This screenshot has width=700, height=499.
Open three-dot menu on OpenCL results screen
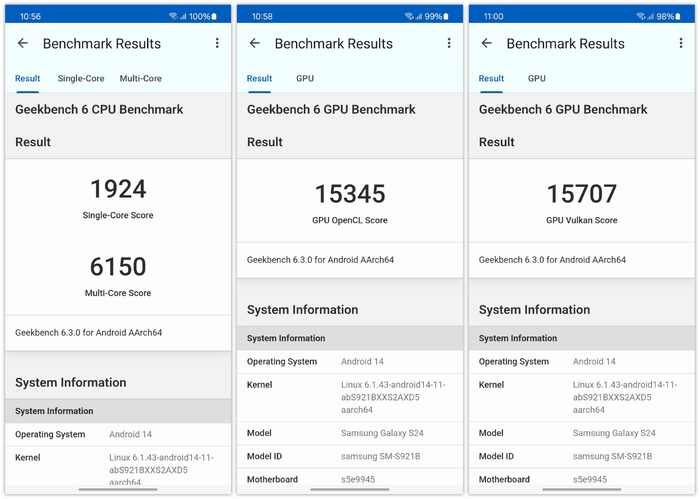(x=449, y=43)
